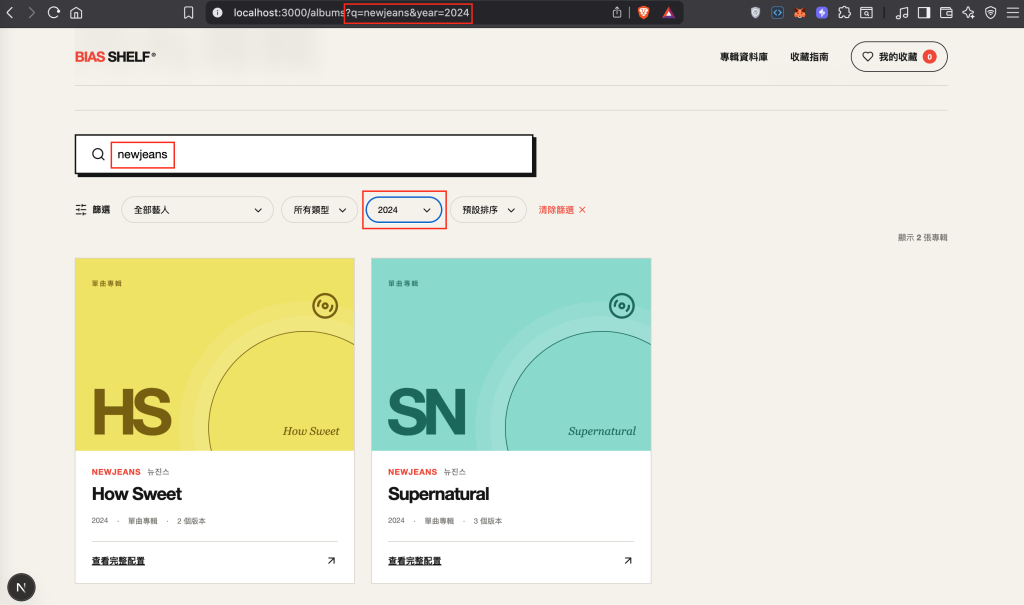The image size is (1024, 605).
Task: Expand the 全部藝人 artist dropdown
Action: coord(197,210)
